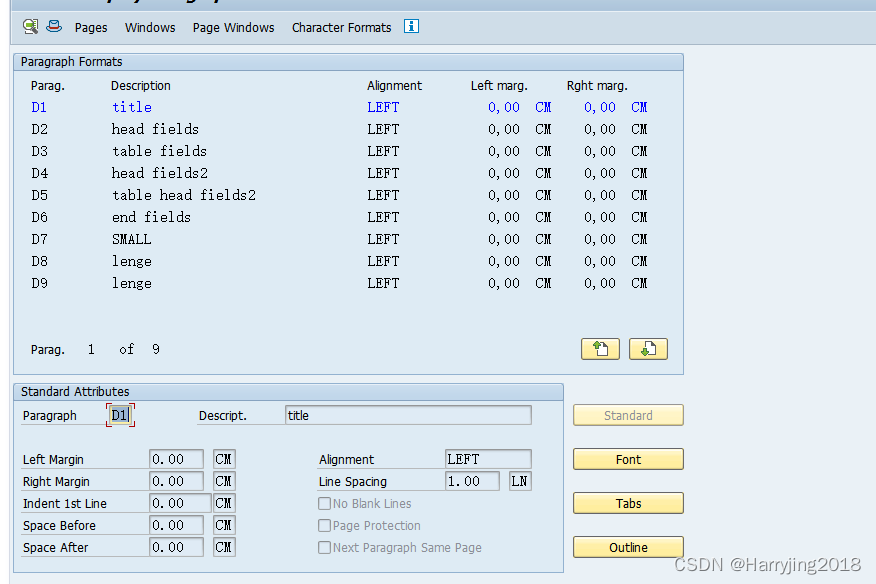
Task: Click the 'table fields' description
Action: [159, 151]
